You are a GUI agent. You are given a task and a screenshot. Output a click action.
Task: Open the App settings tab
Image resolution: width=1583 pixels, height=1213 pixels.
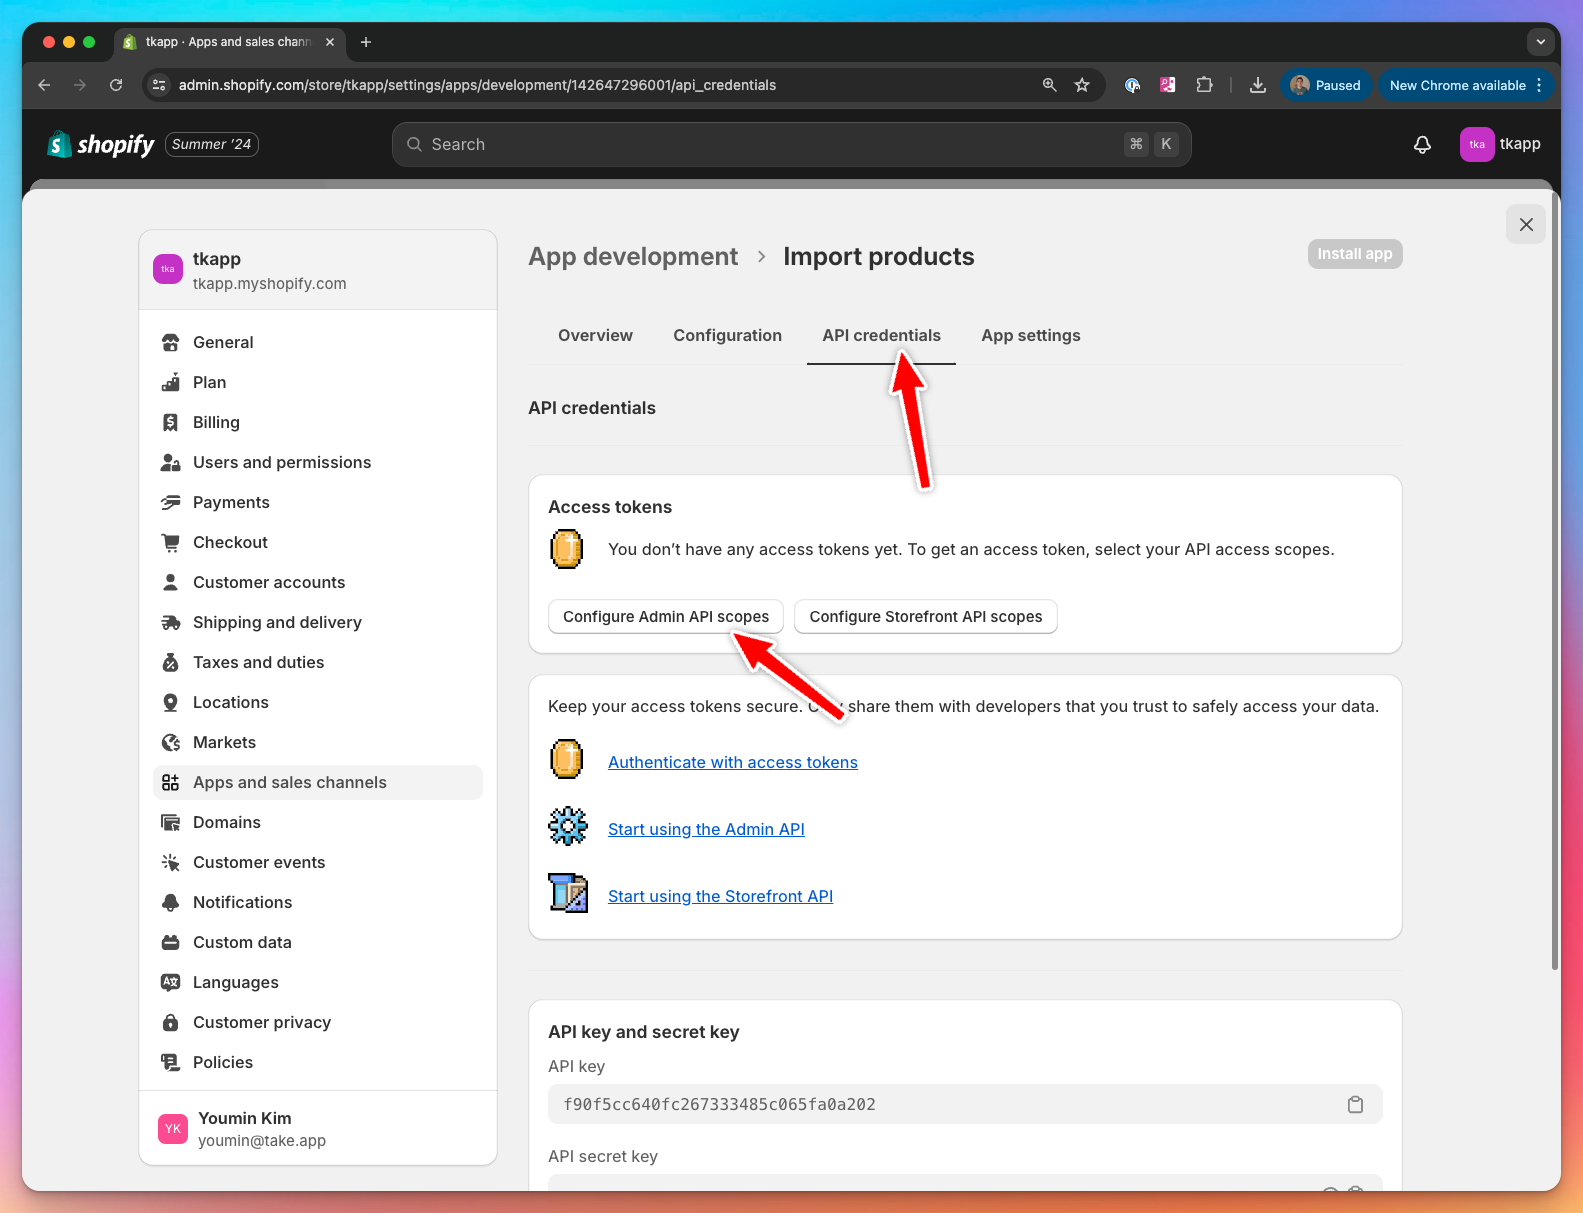click(1030, 336)
